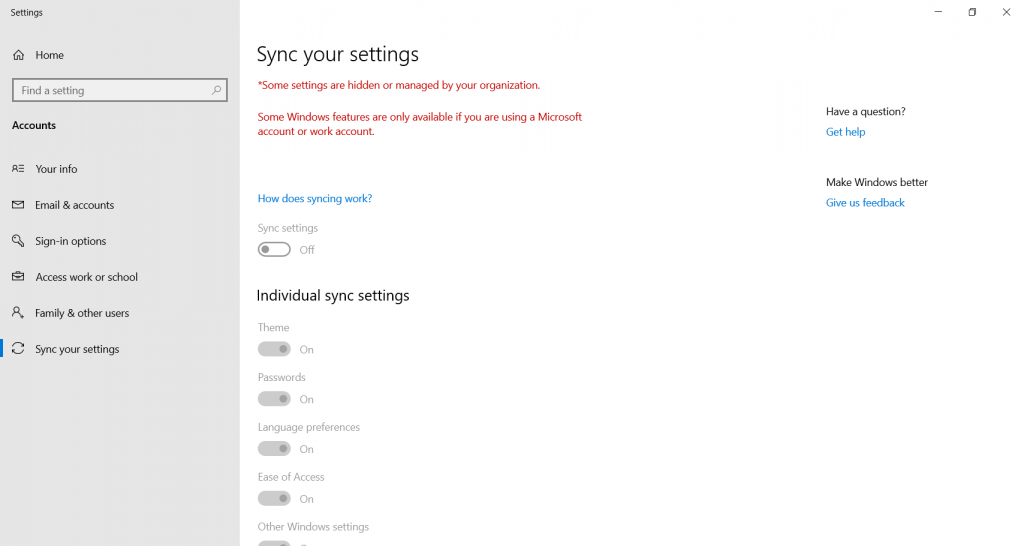The image size is (1024, 546).
Task: Click the Your info person icon
Action: click(18, 169)
